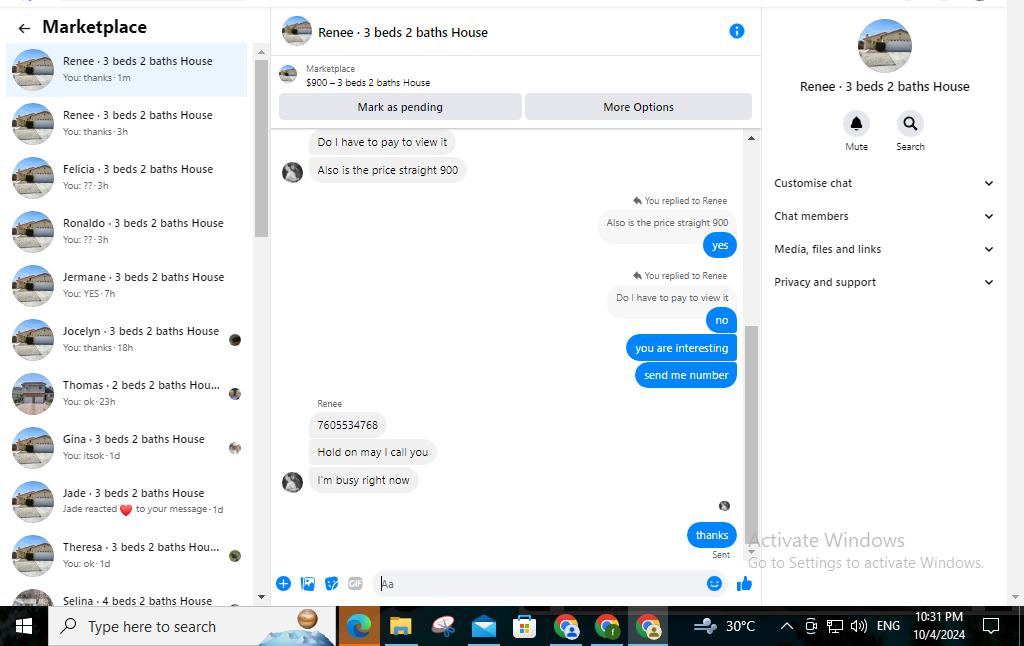Click the chat messages scroll-up arrow
The height and width of the screenshot is (646, 1024).
click(751, 138)
